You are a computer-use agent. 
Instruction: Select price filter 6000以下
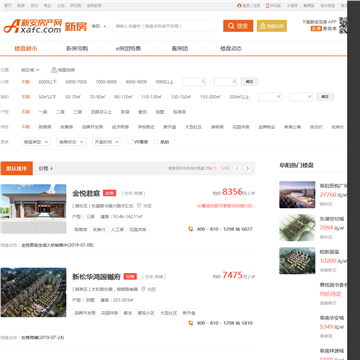(x=47, y=82)
